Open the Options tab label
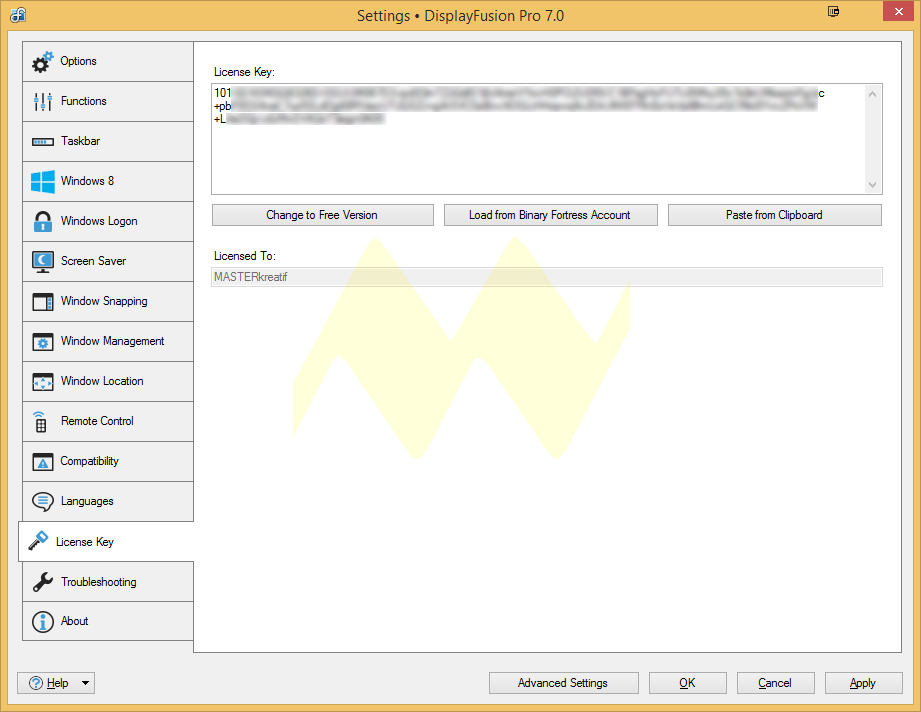Viewport: 921px width, 712px height. (x=78, y=61)
